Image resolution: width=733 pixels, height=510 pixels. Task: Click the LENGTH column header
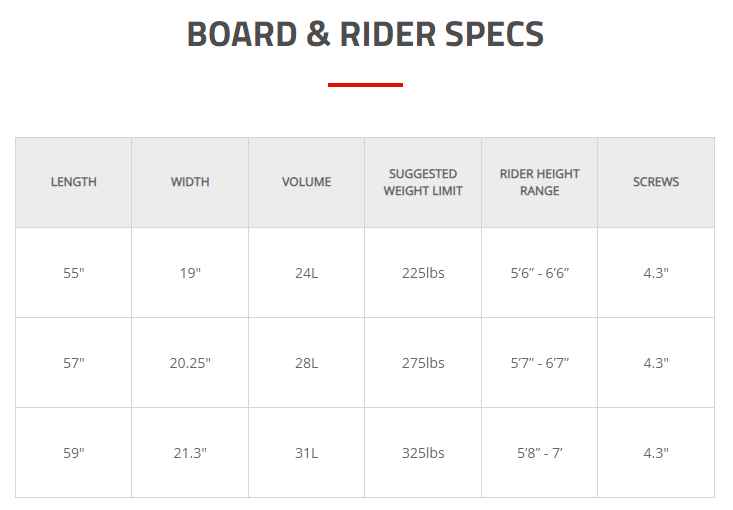(73, 182)
